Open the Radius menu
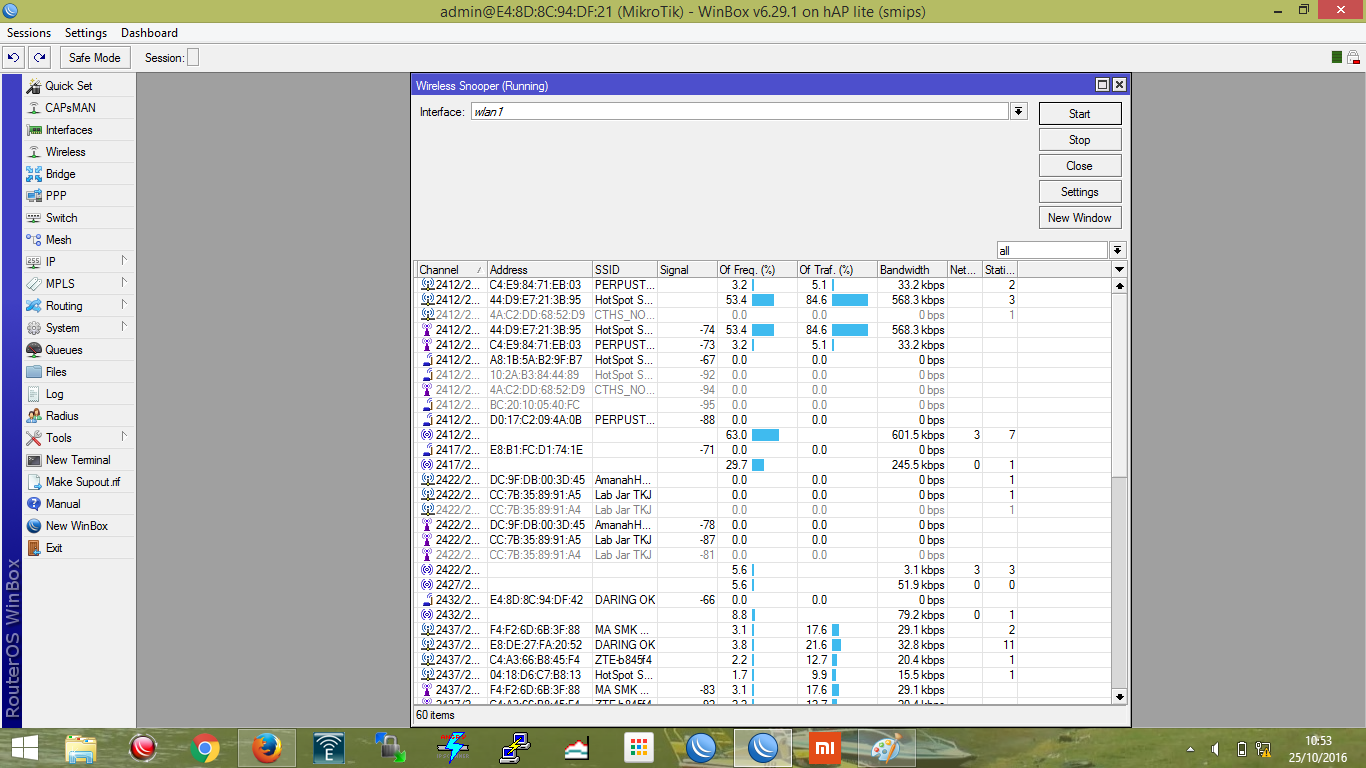 point(78,416)
